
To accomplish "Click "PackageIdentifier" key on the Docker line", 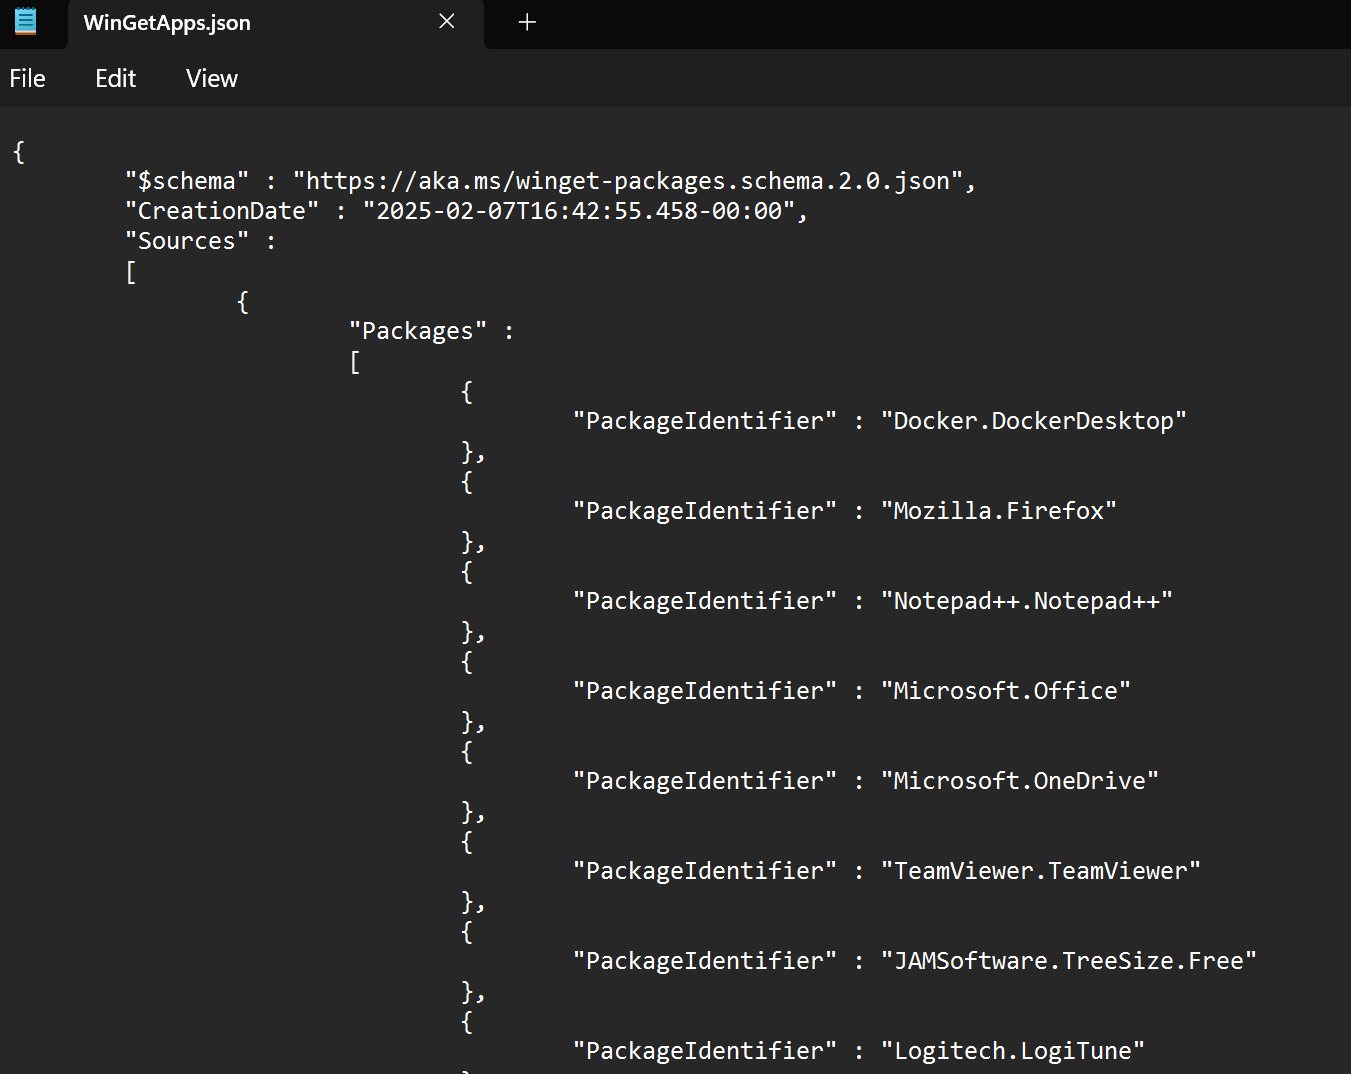I will (x=705, y=421).
